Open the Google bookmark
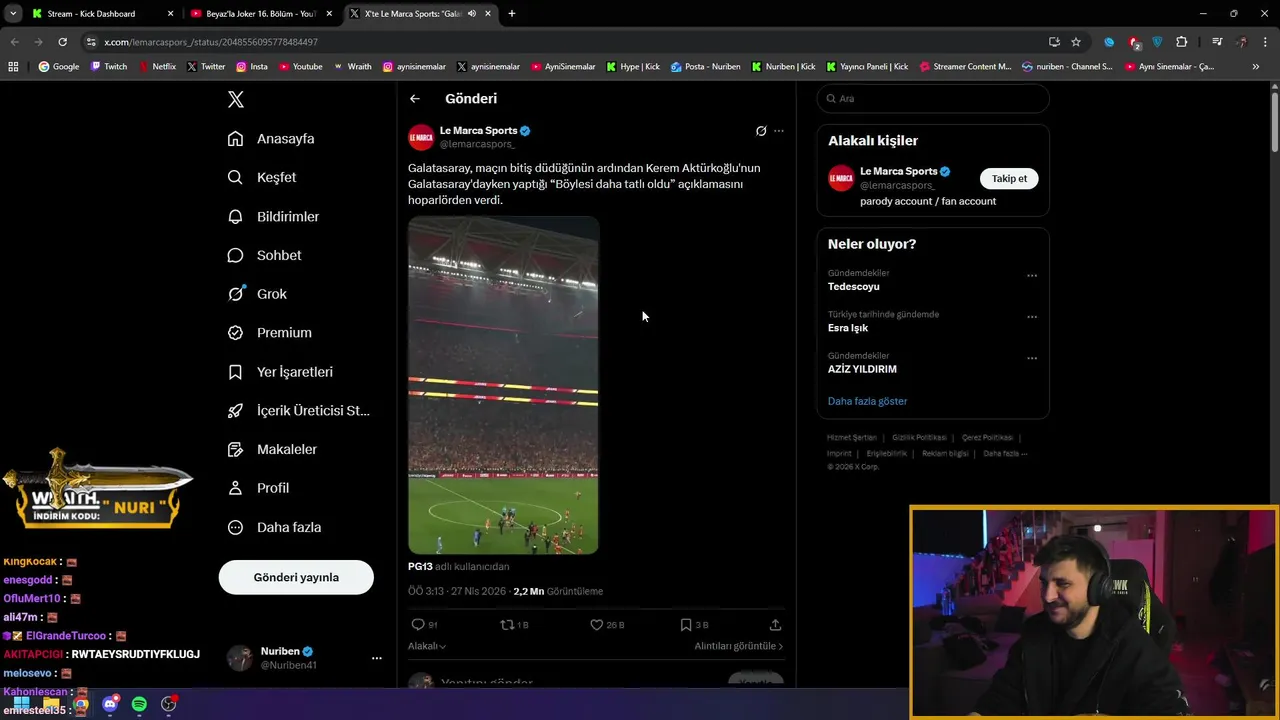1280x720 pixels. [x=59, y=67]
